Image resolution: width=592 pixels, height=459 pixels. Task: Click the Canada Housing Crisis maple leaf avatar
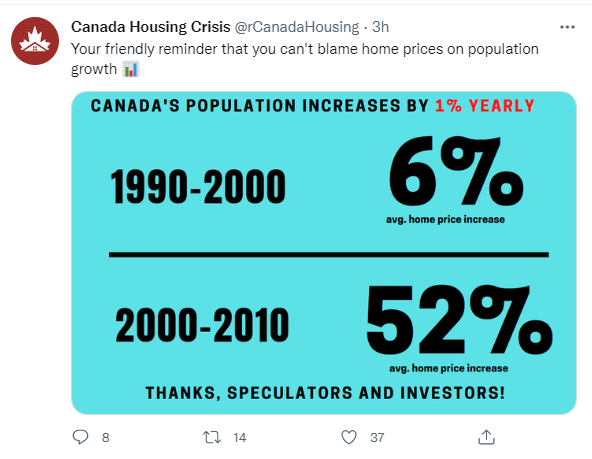point(35,41)
